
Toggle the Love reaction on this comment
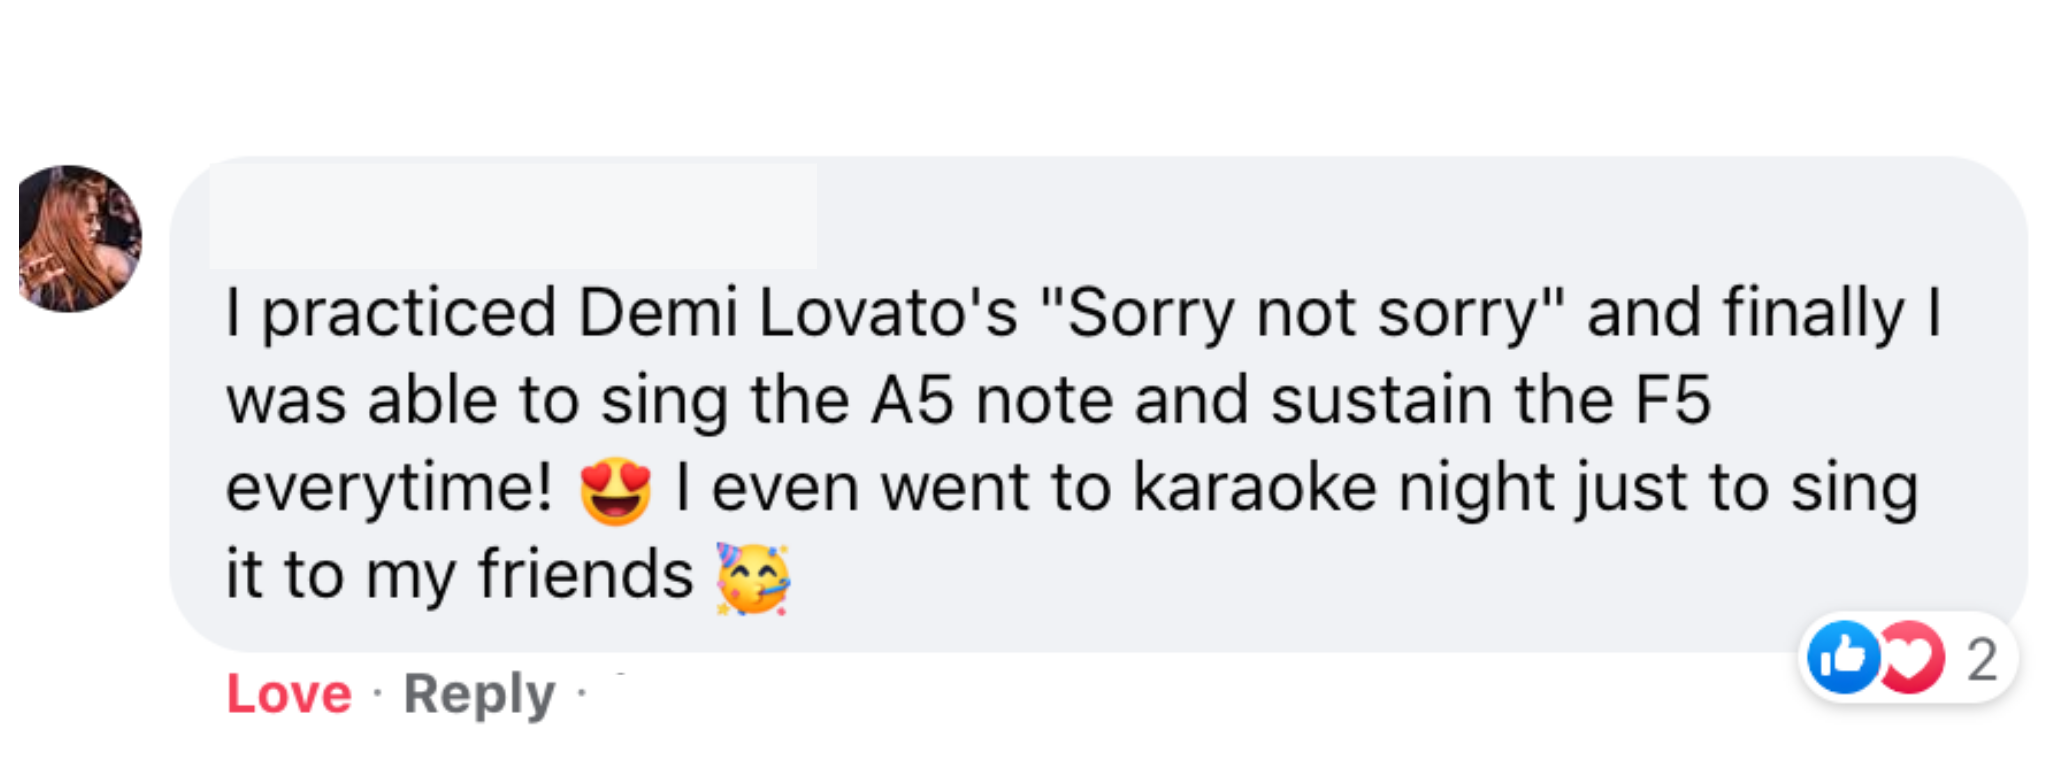pos(289,694)
